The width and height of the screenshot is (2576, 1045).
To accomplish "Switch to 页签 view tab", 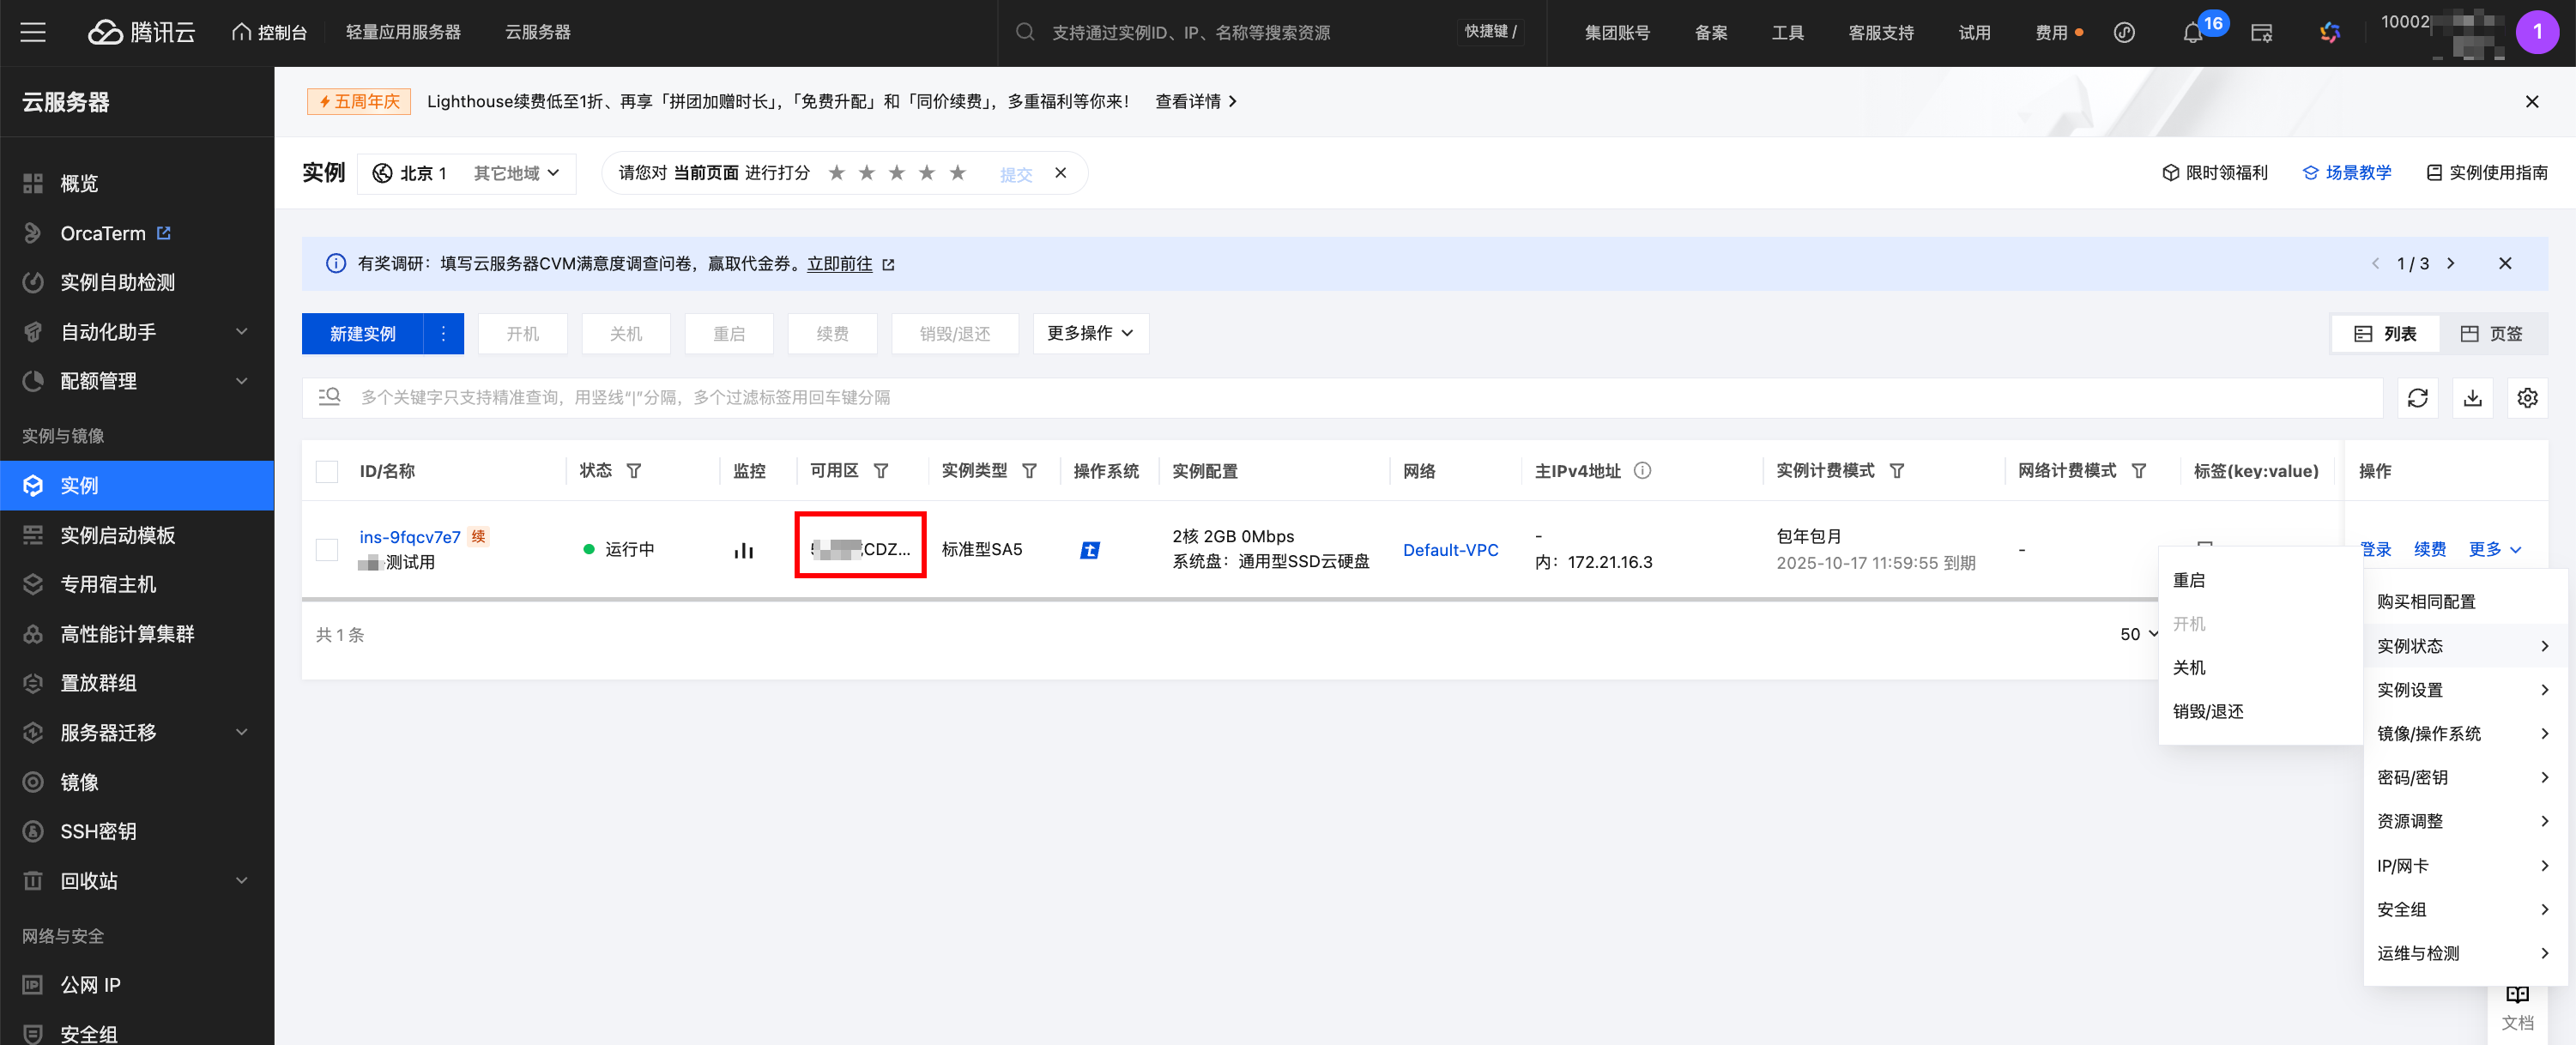I will [2491, 333].
